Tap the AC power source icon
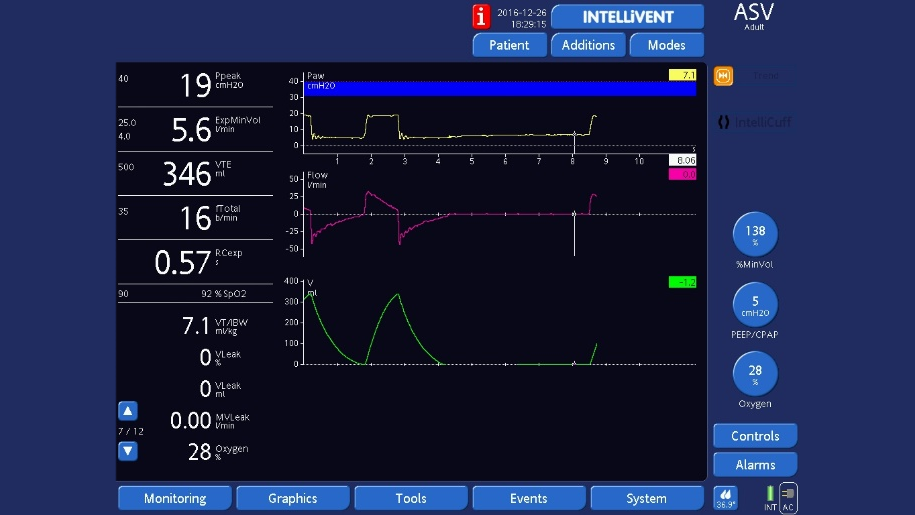Image resolution: width=915 pixels, height=515 pixels. click(788, 496)
